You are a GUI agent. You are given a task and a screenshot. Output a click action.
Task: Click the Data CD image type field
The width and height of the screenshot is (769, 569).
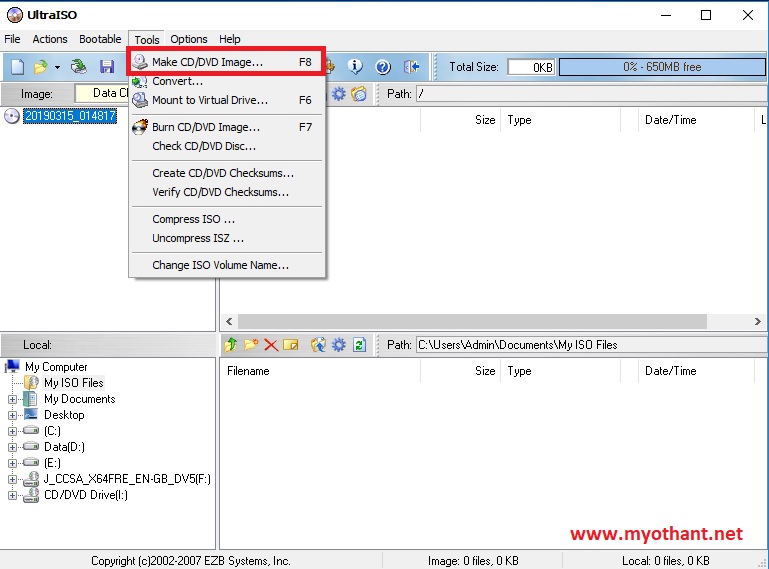click(102, 93)
